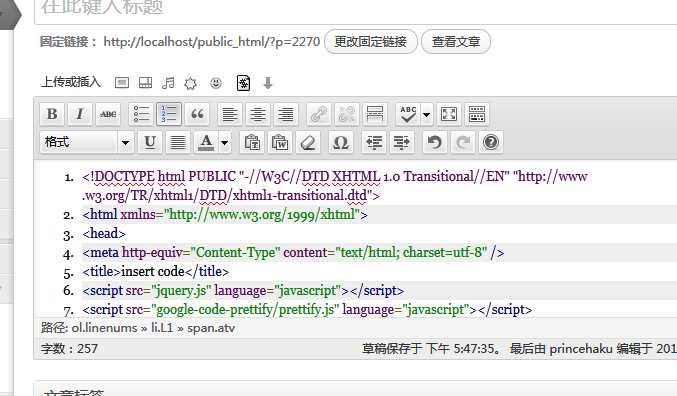Viewport: 677px width, 396px height.
Task: Insert an unordered bullet list
Action: [141, 114]
